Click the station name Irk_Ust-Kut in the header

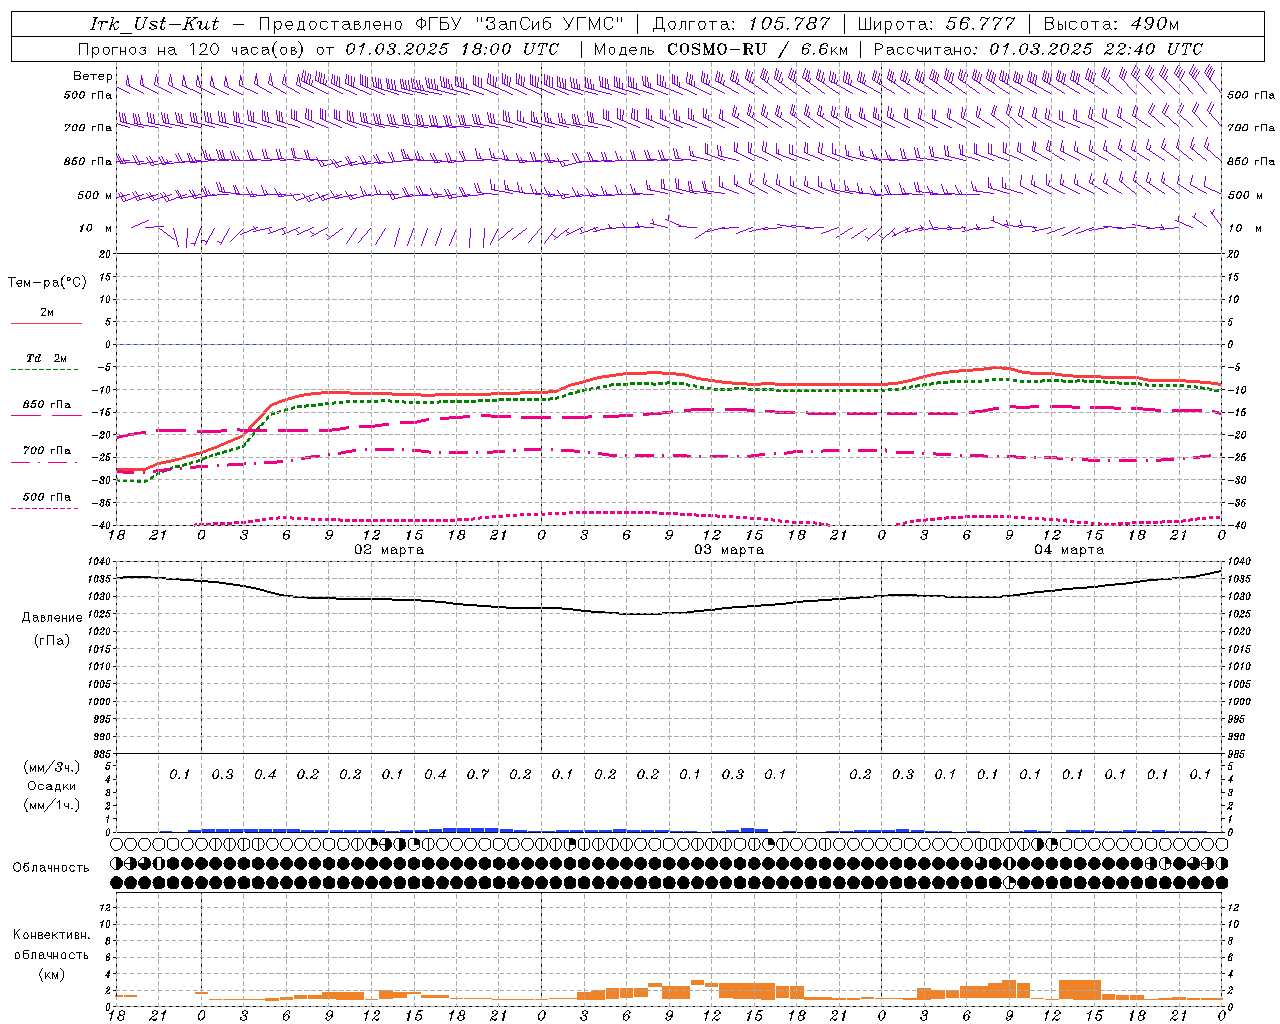coord(154,24)
